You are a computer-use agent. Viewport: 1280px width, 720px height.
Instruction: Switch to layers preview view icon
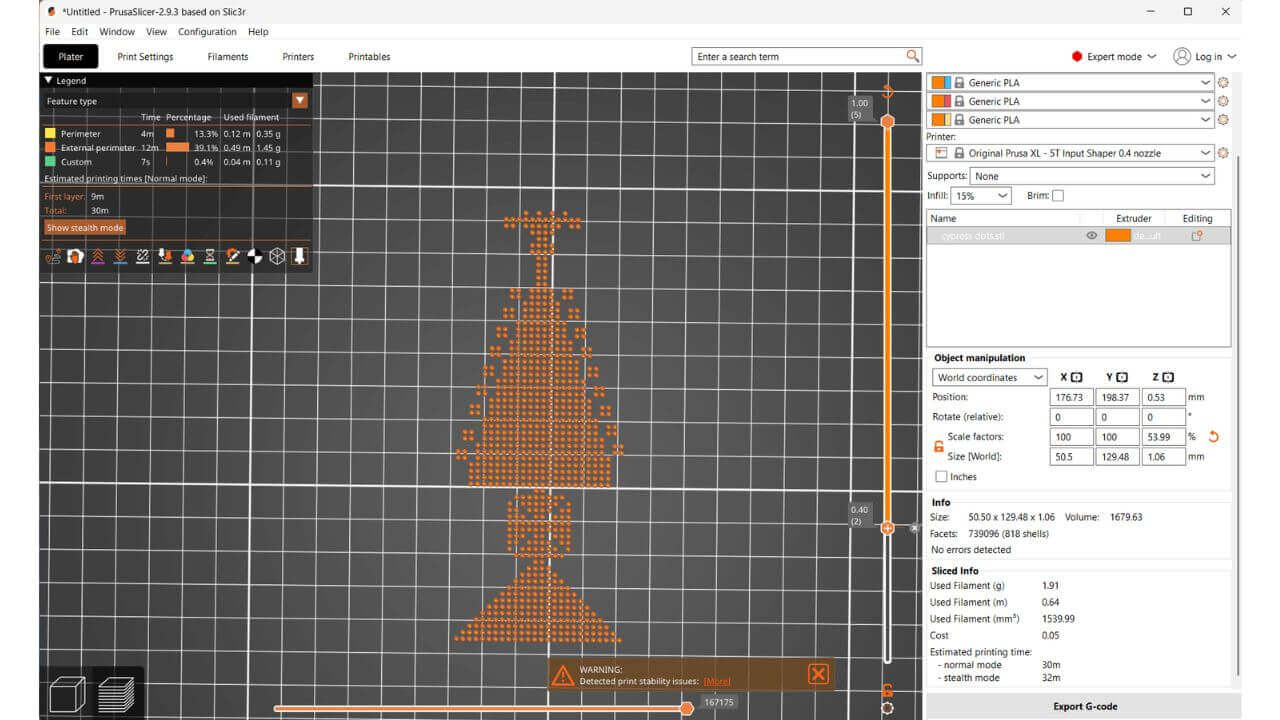[116, 693]
